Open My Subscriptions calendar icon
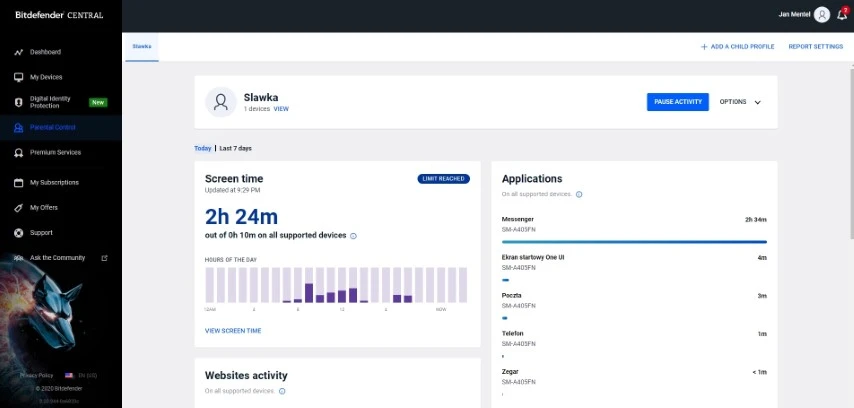 click(18, 183)
